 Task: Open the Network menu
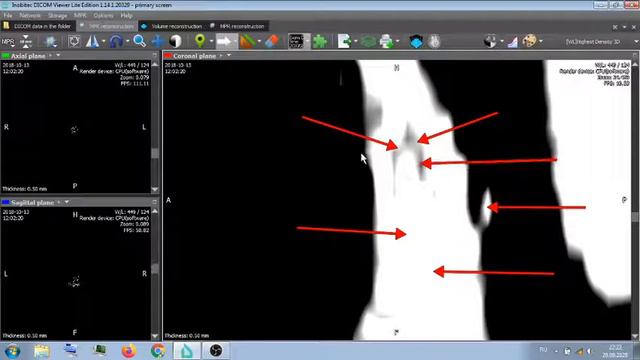30,16
